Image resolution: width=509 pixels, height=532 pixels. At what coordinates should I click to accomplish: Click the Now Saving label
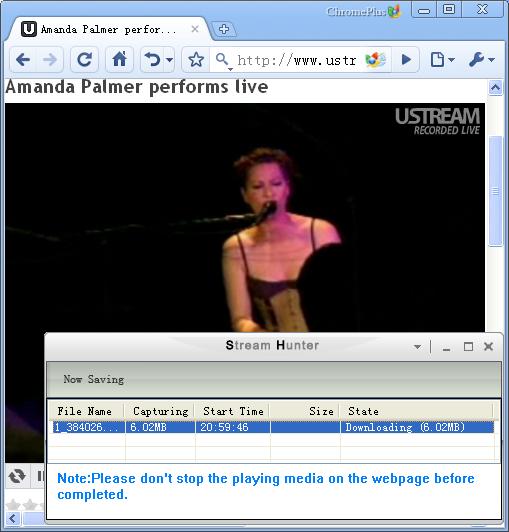[x=94, y=379]
